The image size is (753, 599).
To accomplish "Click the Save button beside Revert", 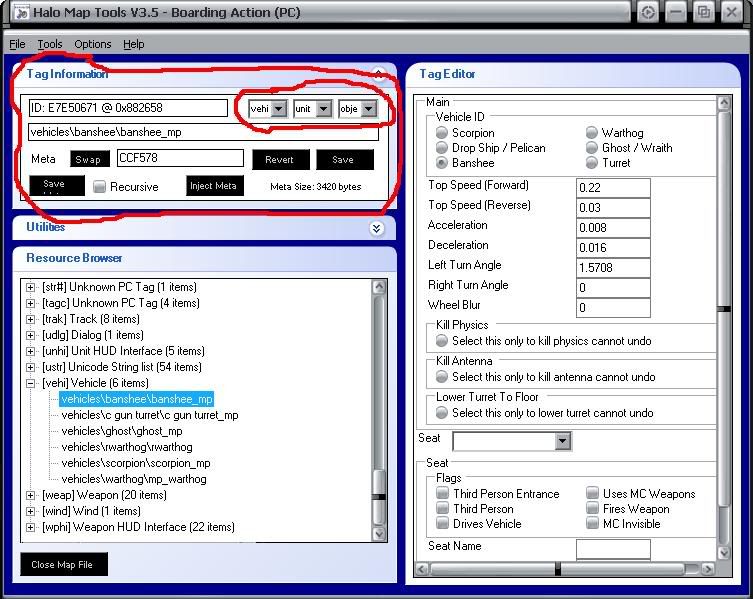I will [x=345, y=159].
